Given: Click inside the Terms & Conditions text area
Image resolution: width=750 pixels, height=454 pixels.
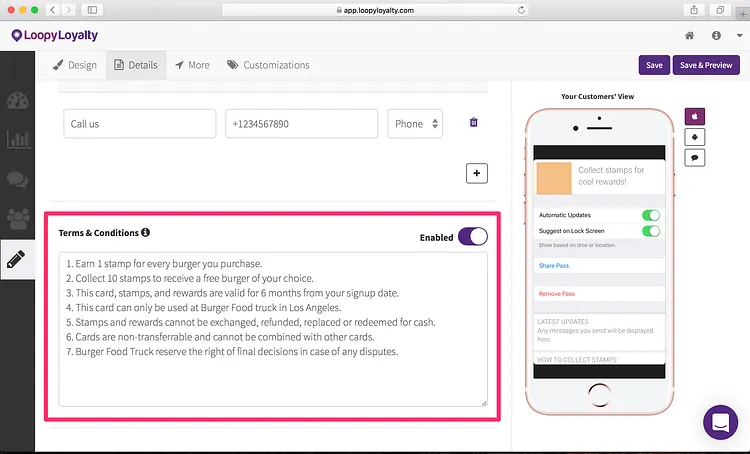Looking at the screenshot, I should click(273, 329).
